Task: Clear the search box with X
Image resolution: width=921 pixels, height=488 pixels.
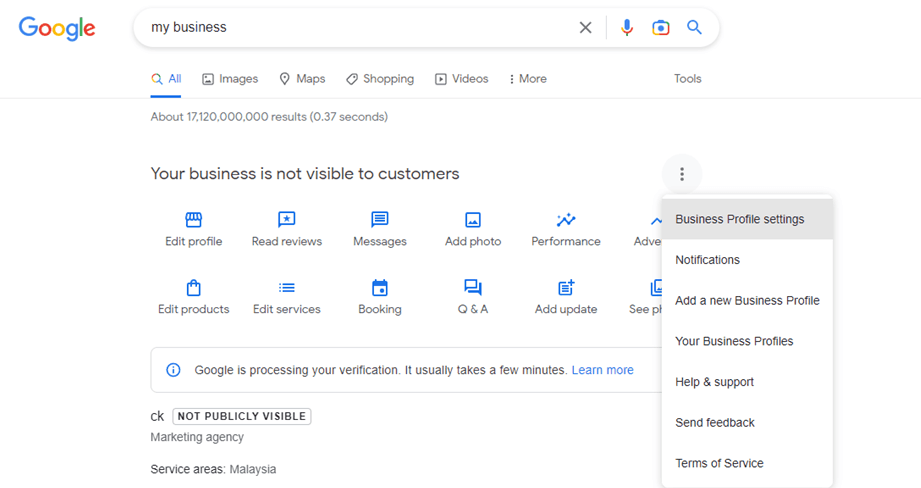Action: click(x=585, y=28)
